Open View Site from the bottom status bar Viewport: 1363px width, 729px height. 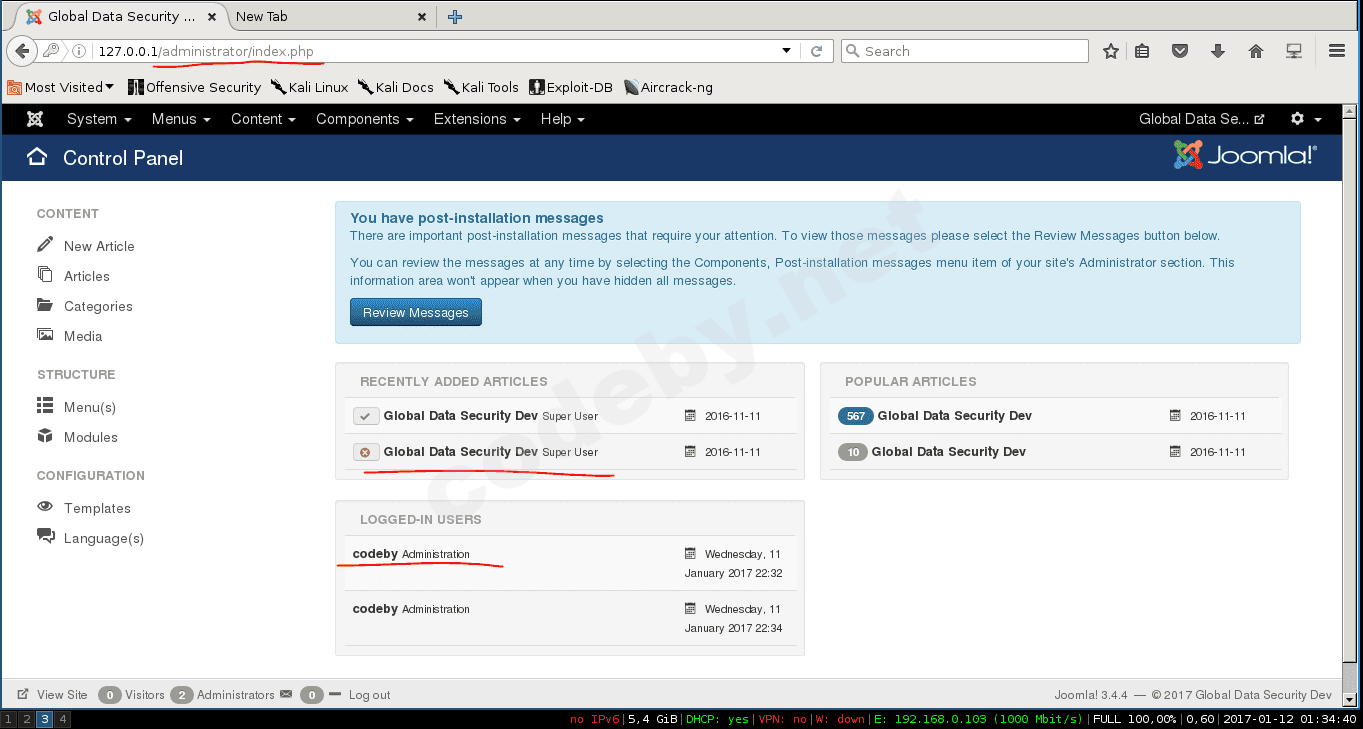(x=53, y=695)
